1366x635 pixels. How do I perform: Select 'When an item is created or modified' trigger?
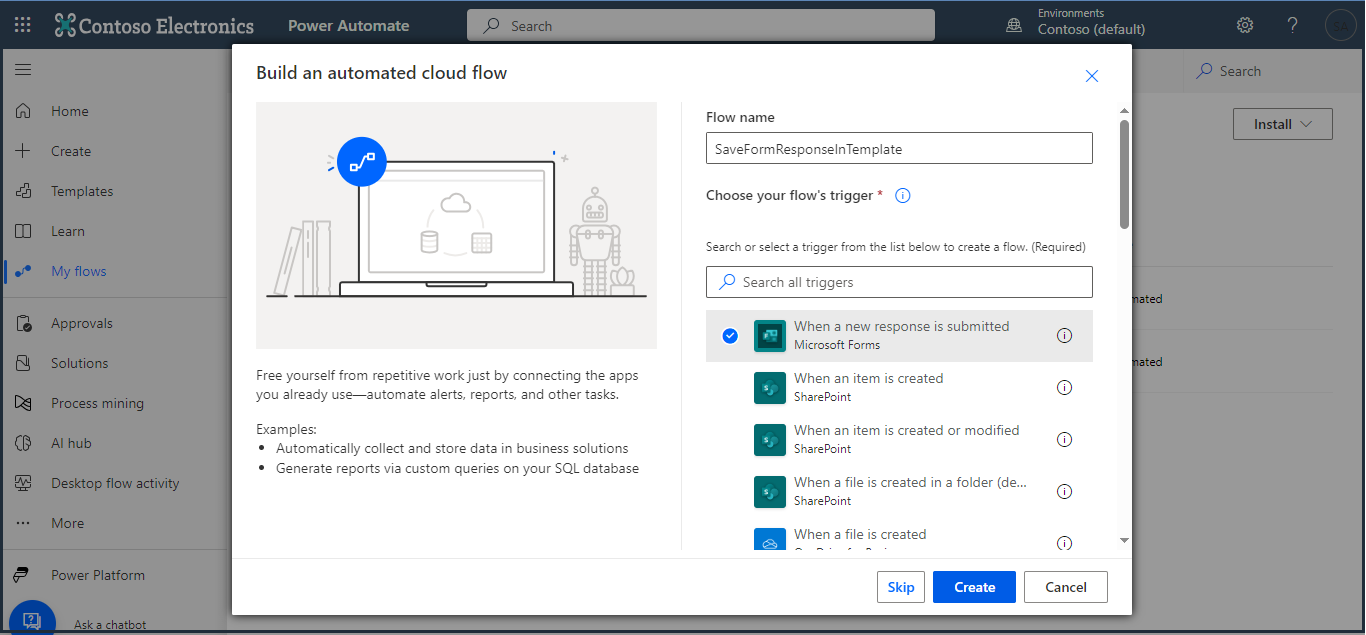tap(906, 439)
